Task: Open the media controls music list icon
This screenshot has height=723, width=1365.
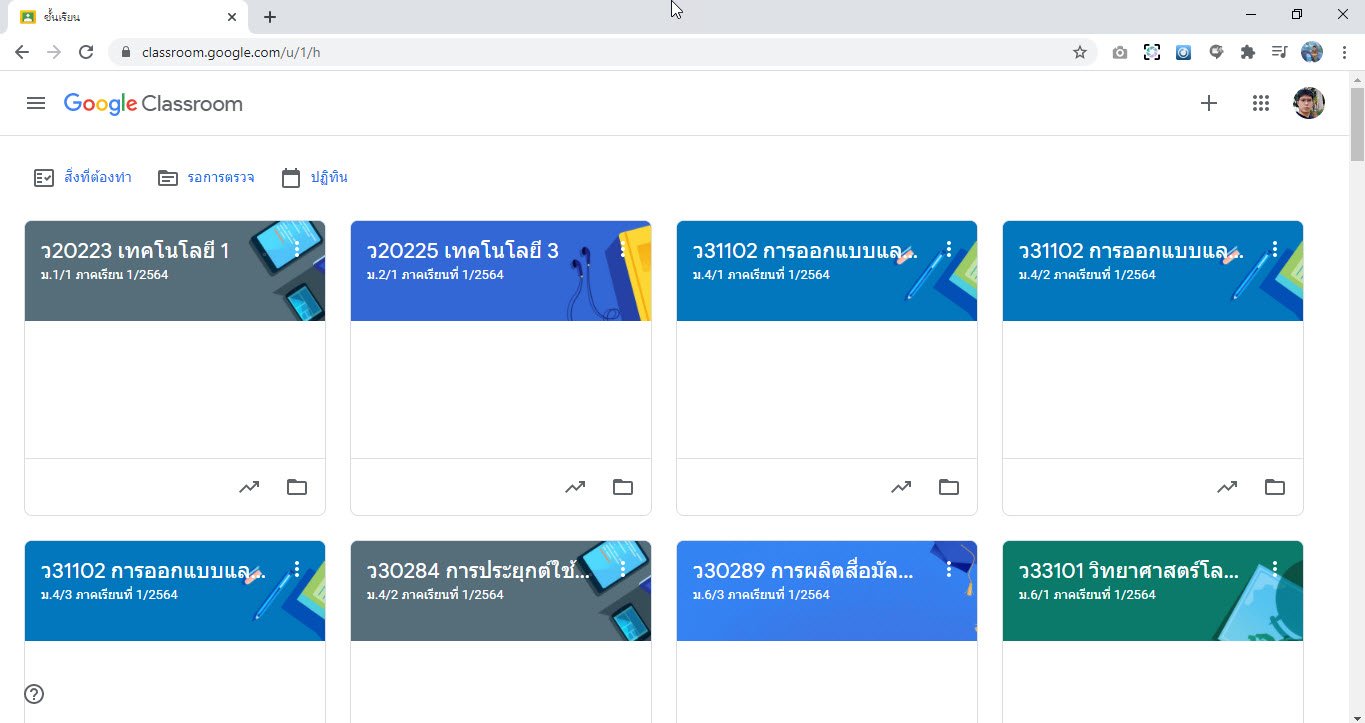Action: point(1280,52)
